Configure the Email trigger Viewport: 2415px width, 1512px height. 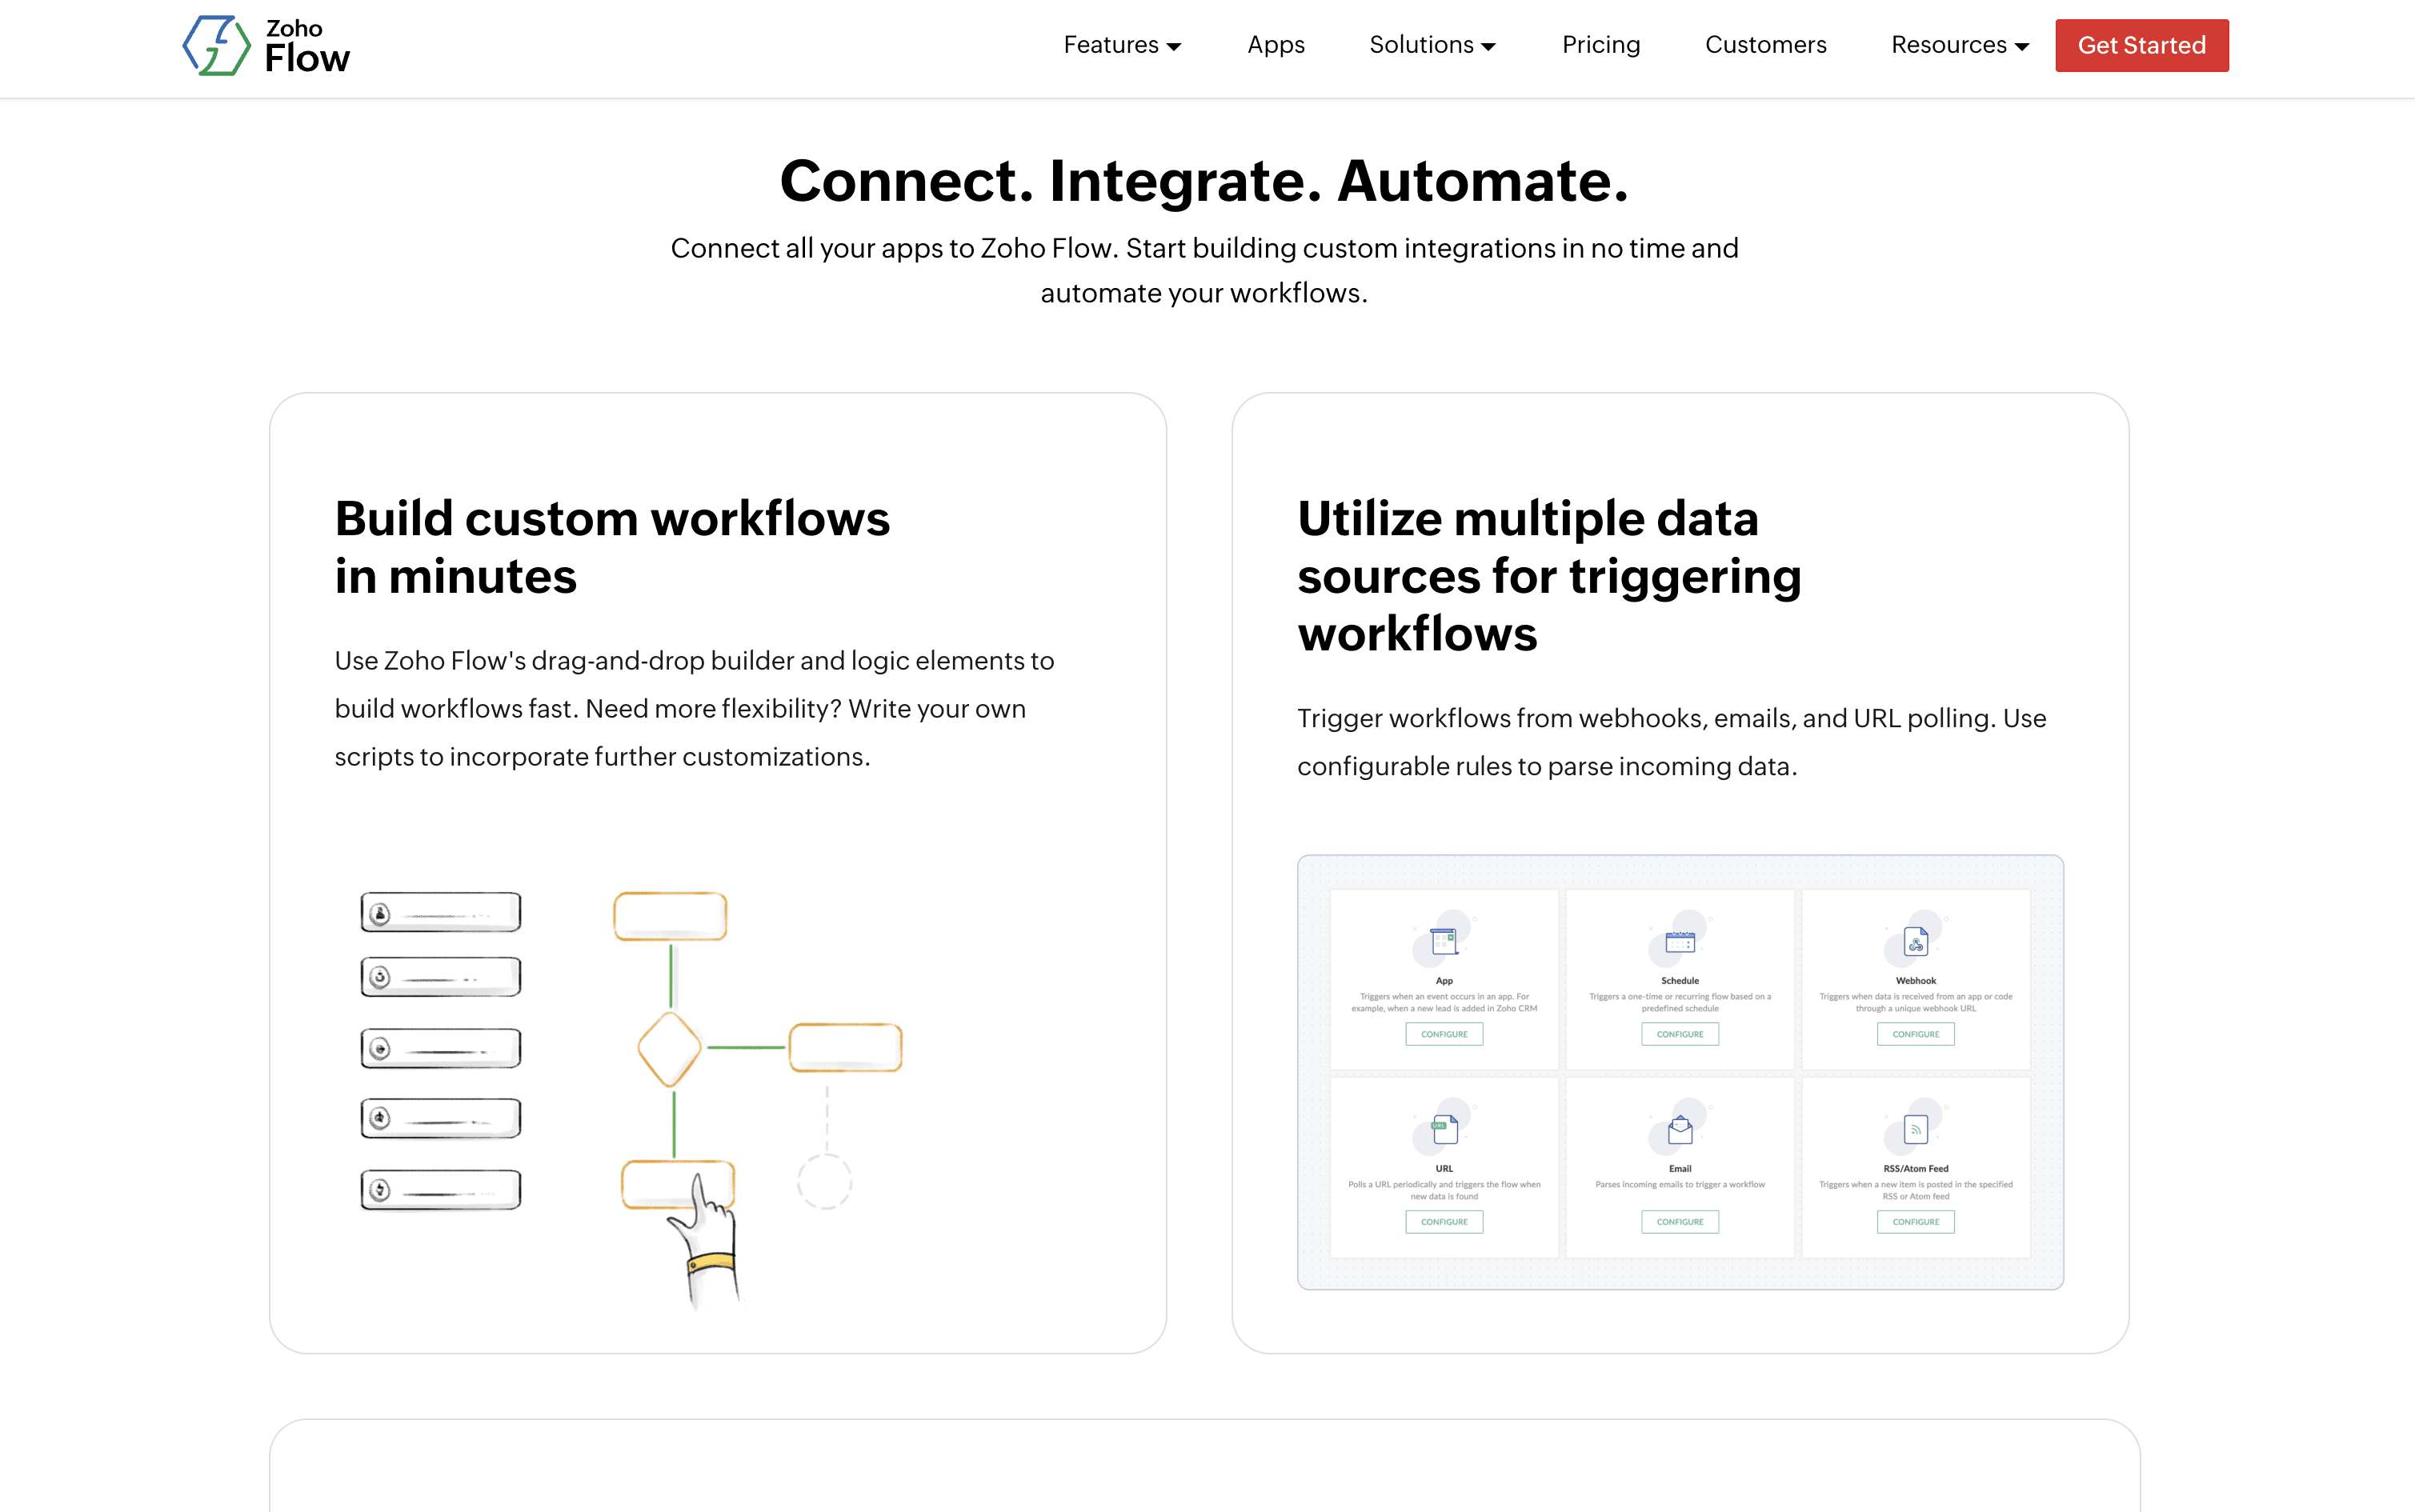(x=1680, y=1222)
